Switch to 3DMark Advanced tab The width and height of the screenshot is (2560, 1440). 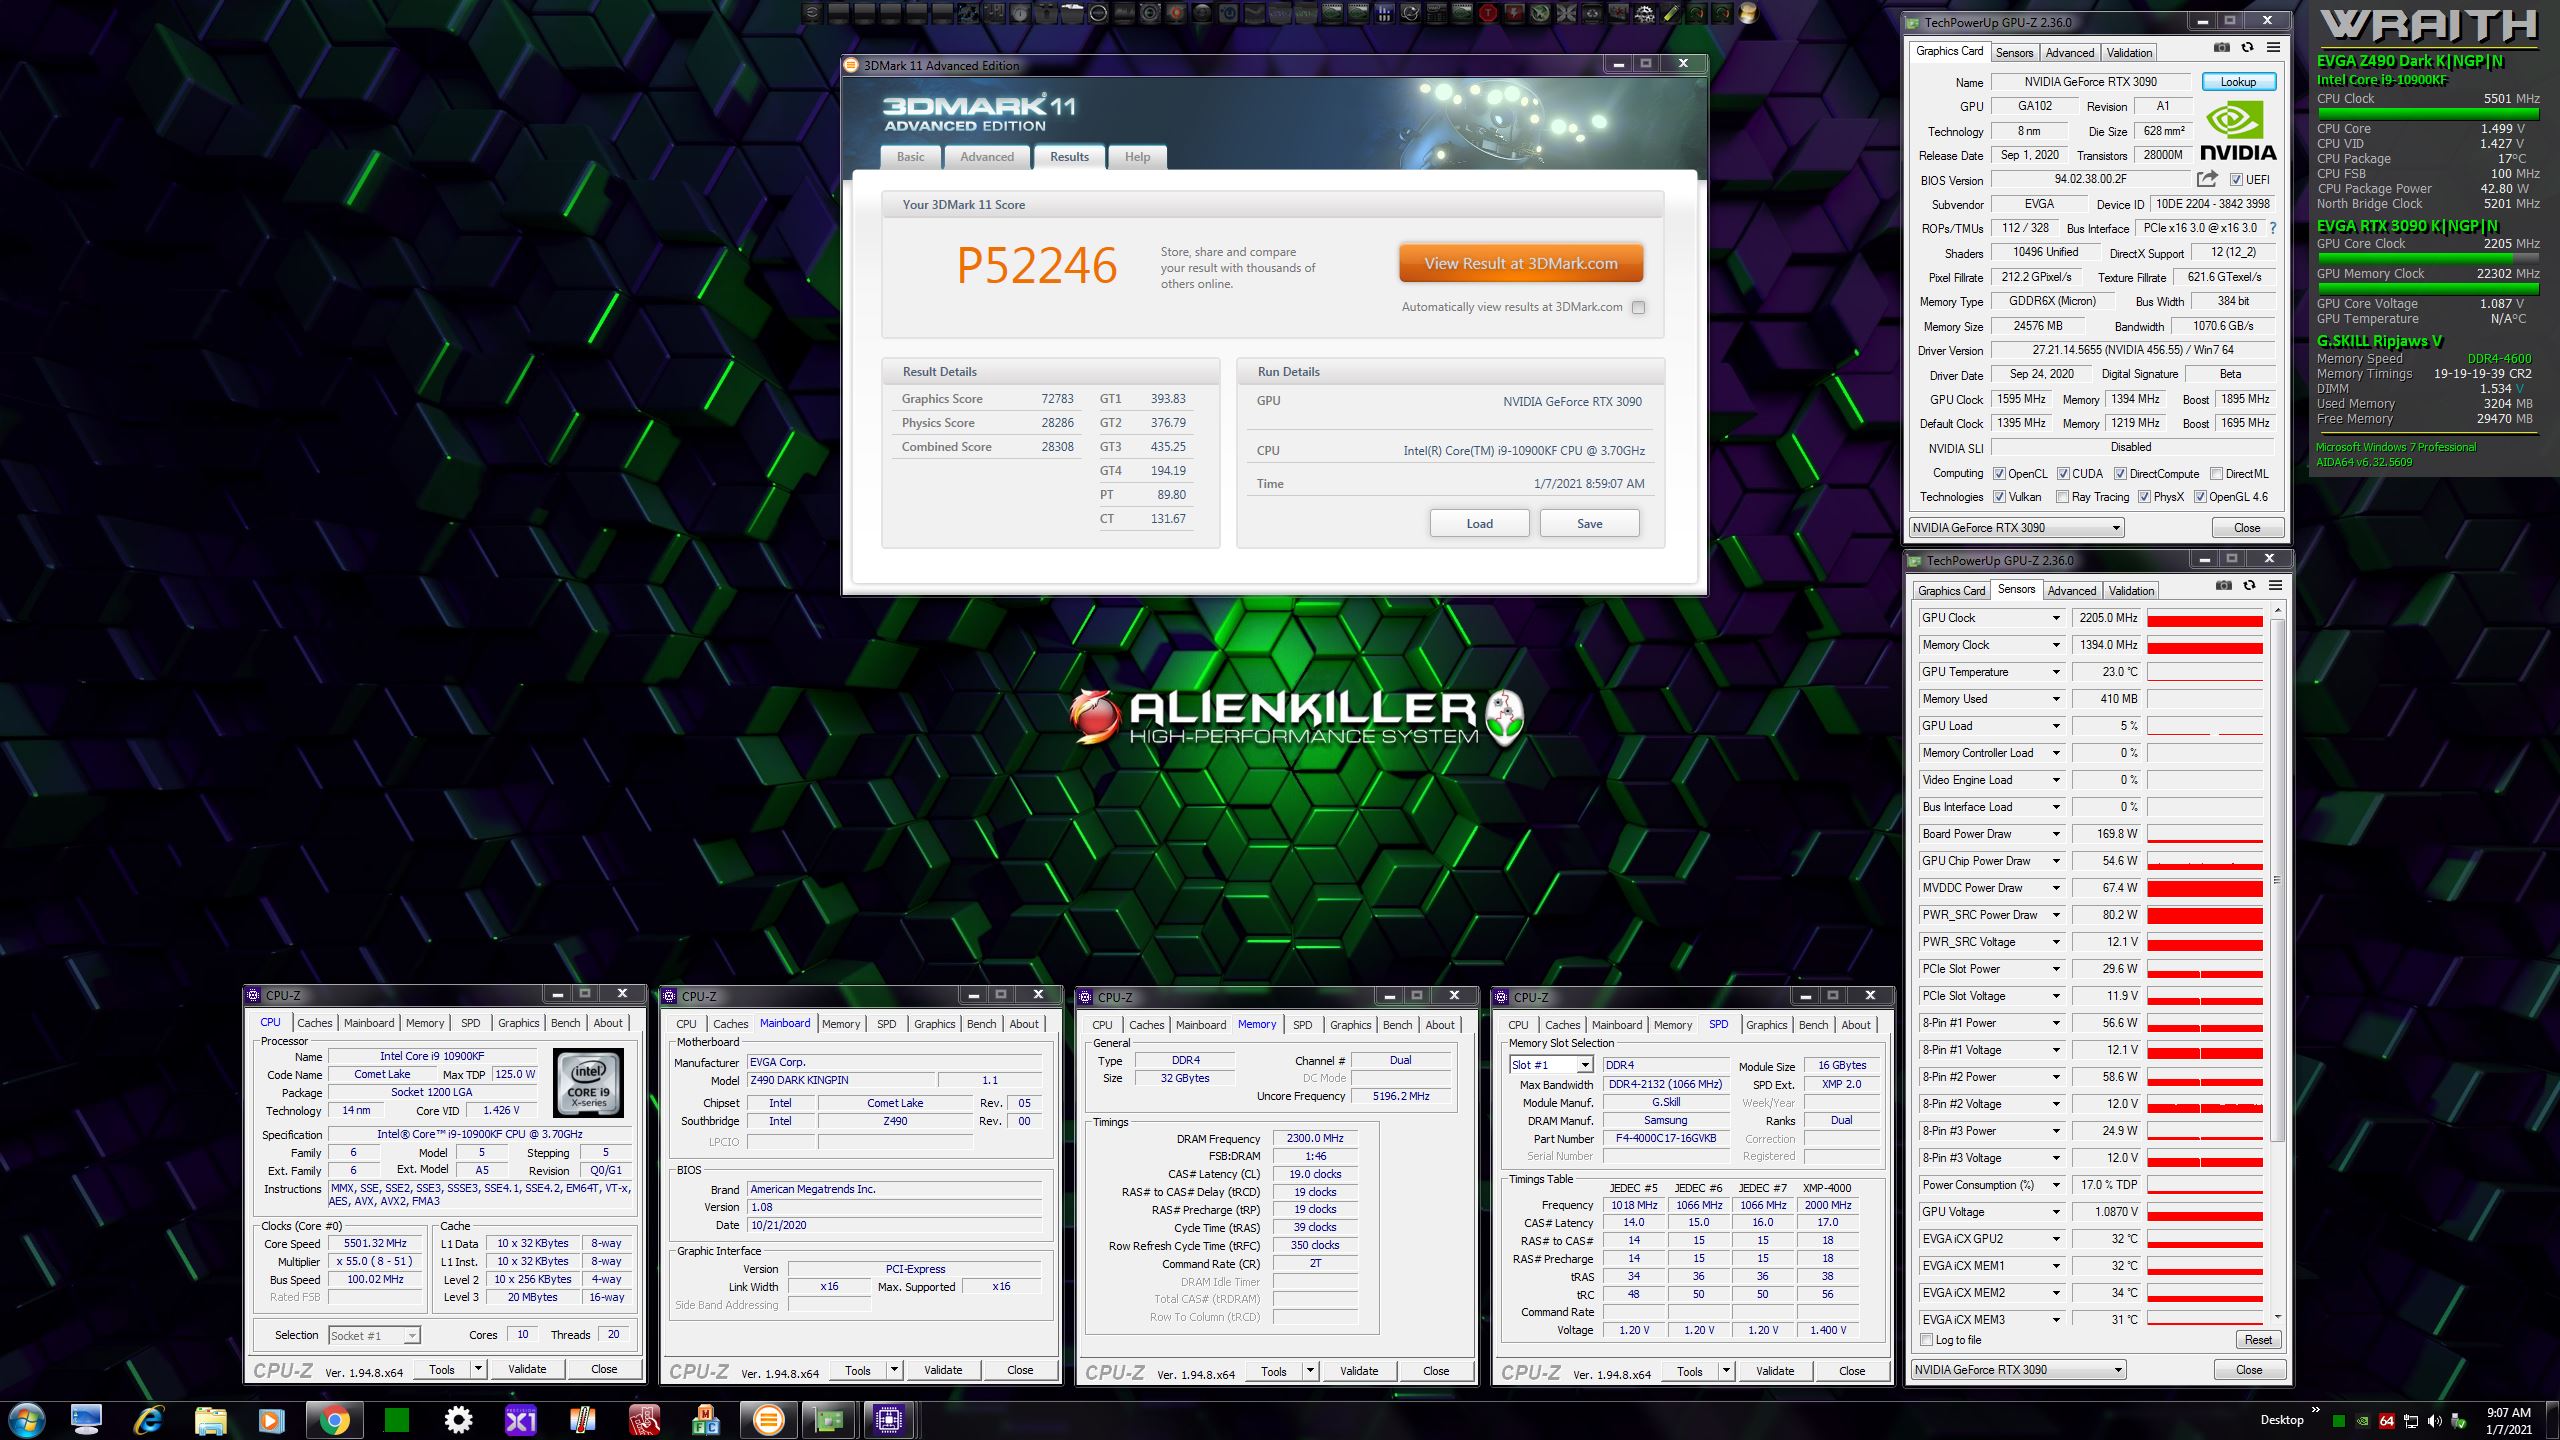(x=986, y=157)
